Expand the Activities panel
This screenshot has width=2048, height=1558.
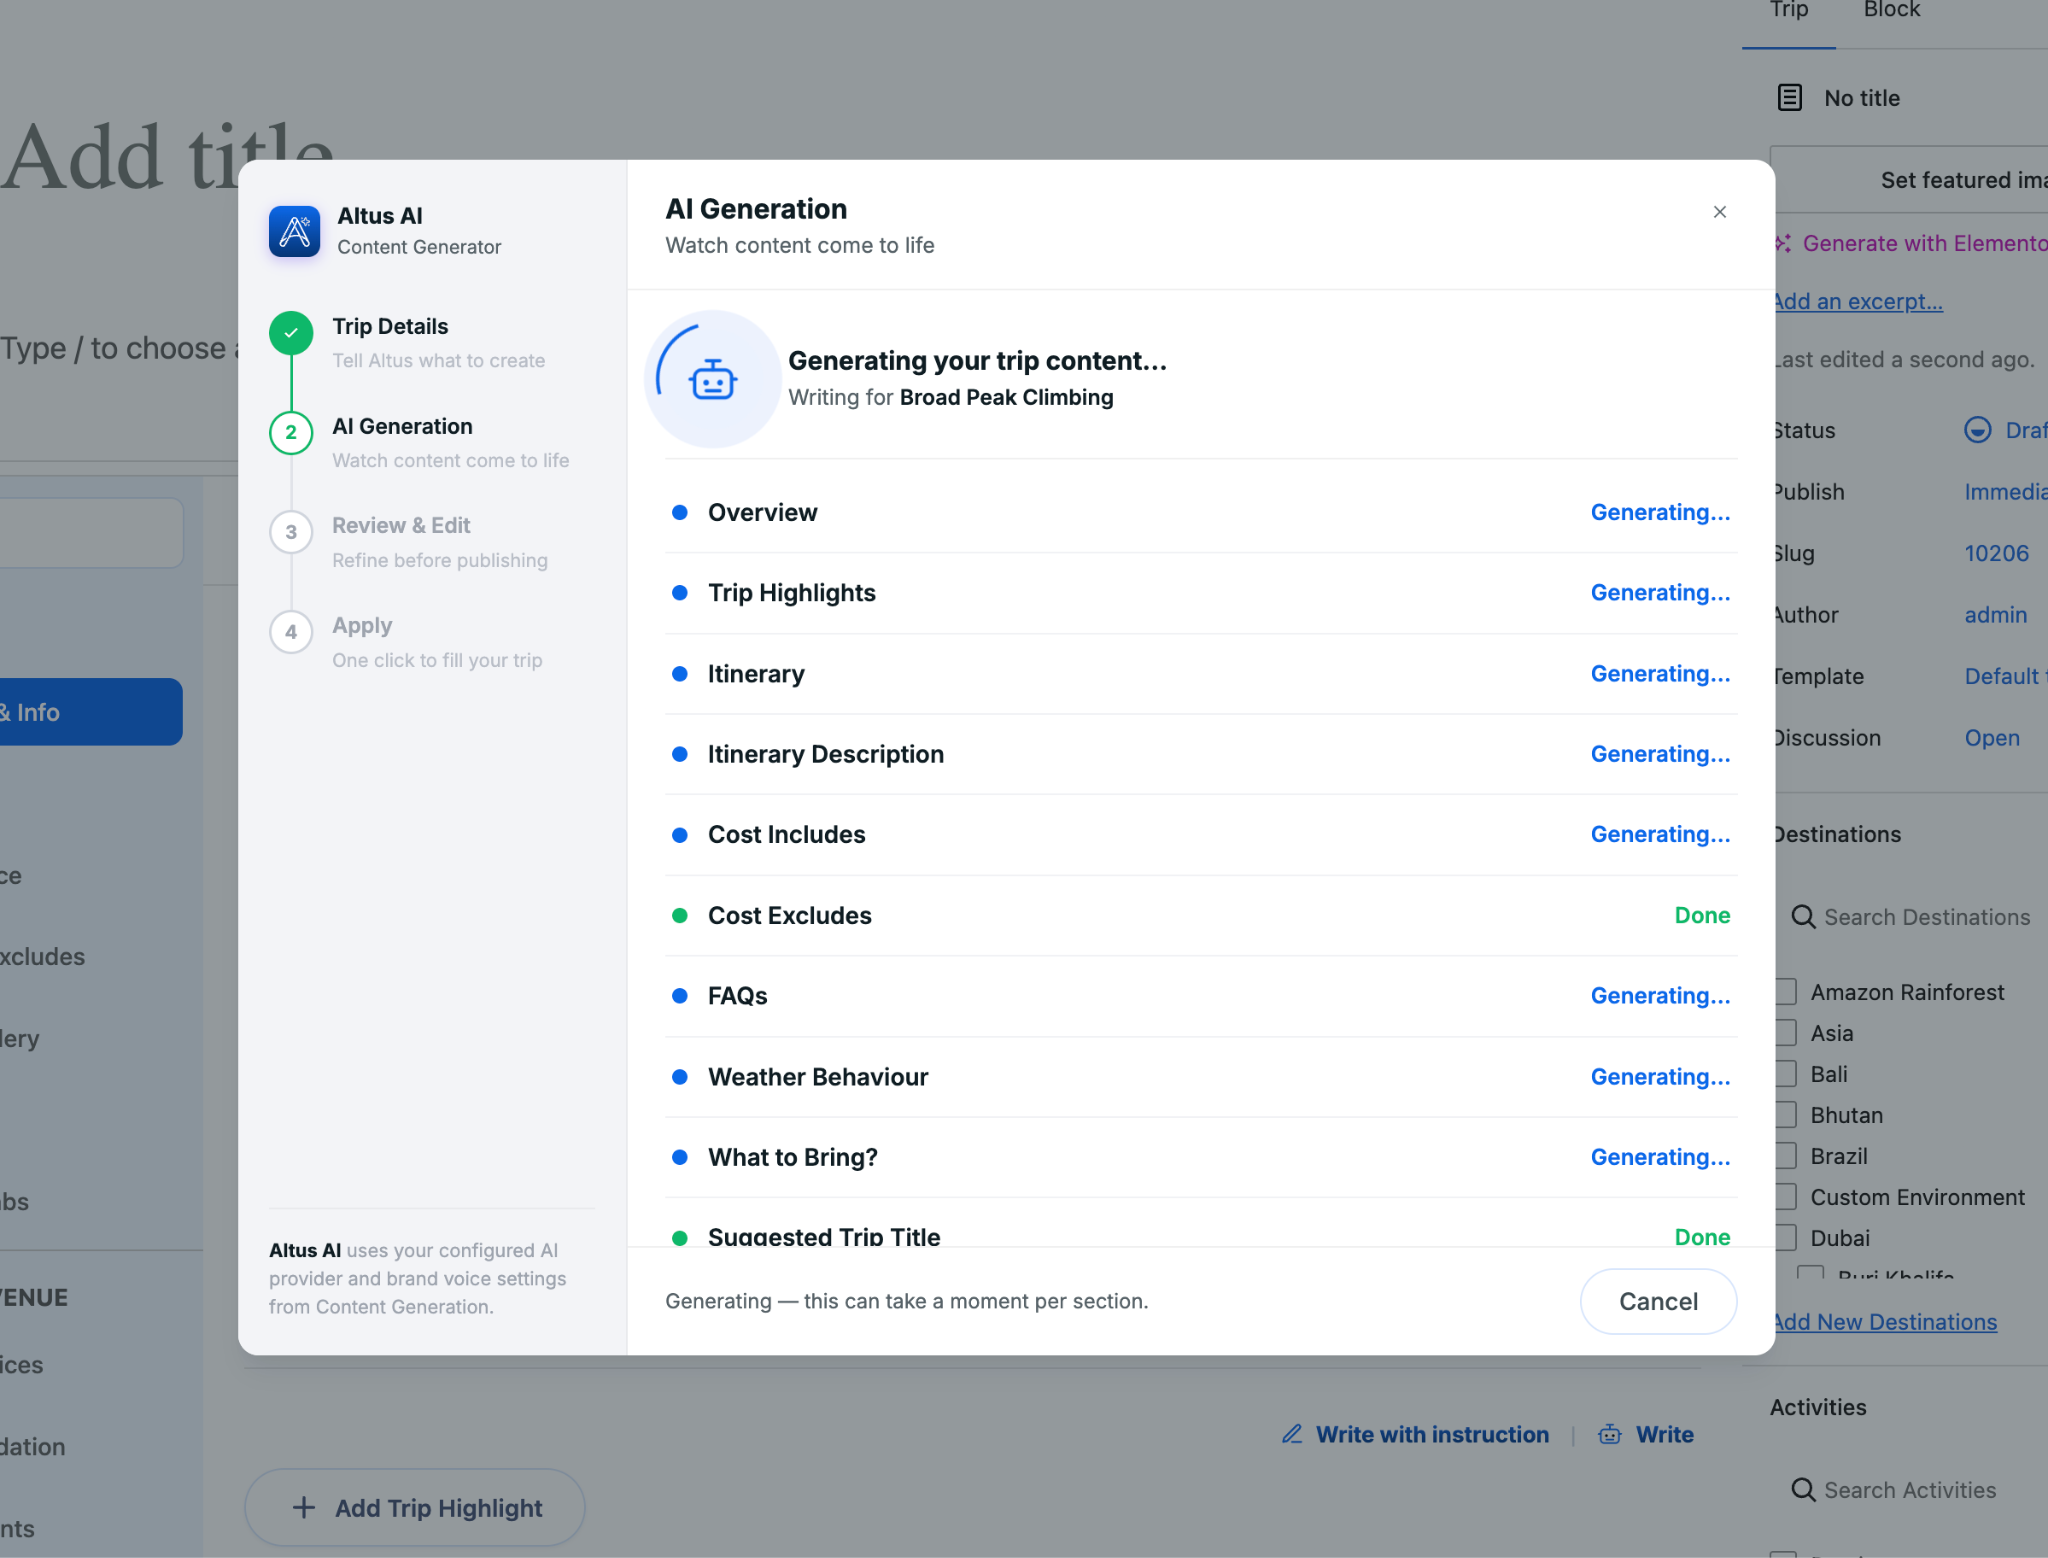coord(1818,1407)
